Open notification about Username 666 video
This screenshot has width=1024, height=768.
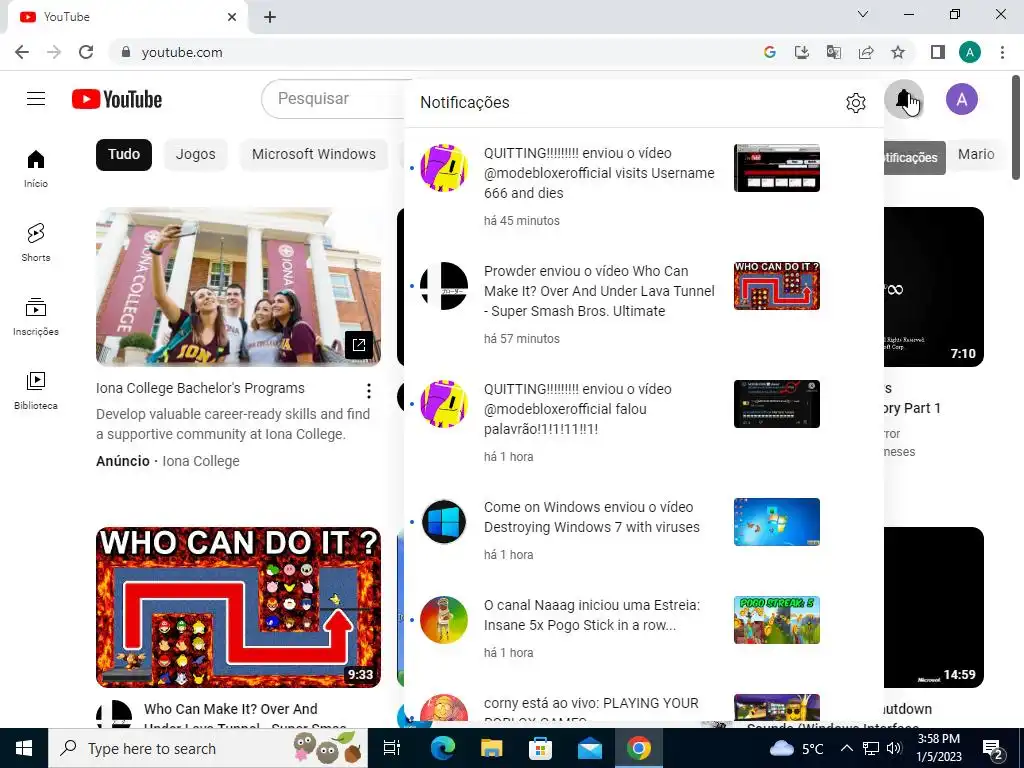599,173
